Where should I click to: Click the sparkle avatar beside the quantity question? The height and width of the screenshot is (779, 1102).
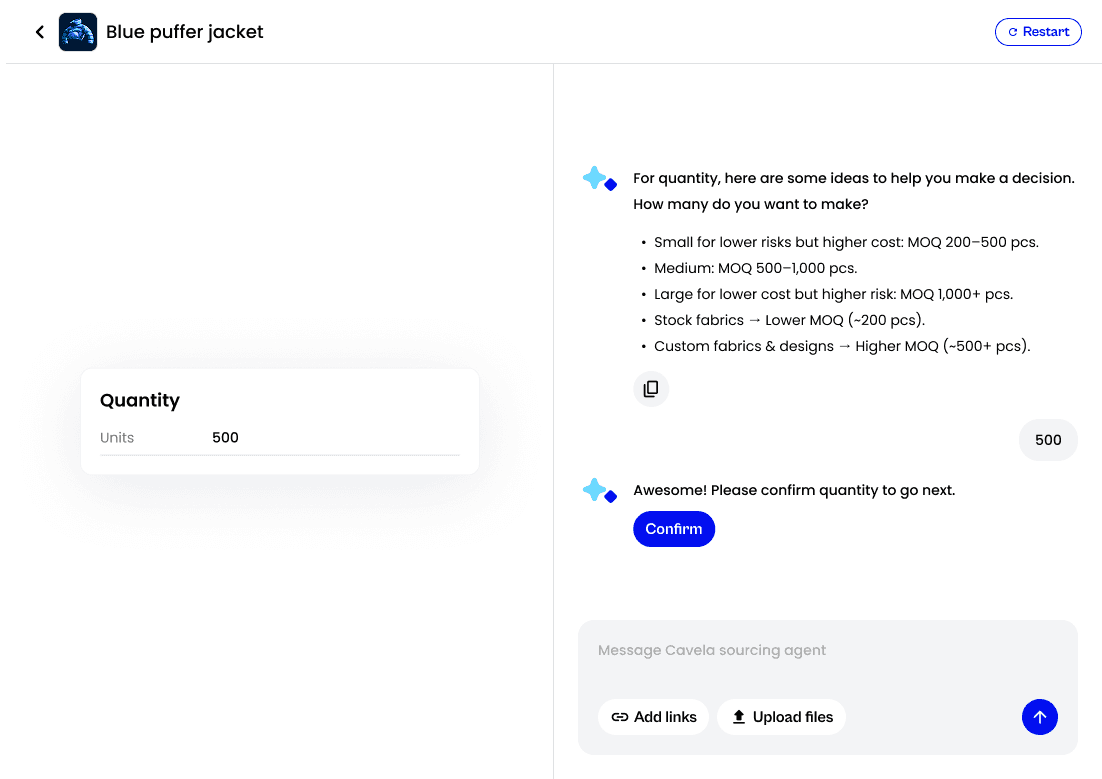[x=599, y=179]
